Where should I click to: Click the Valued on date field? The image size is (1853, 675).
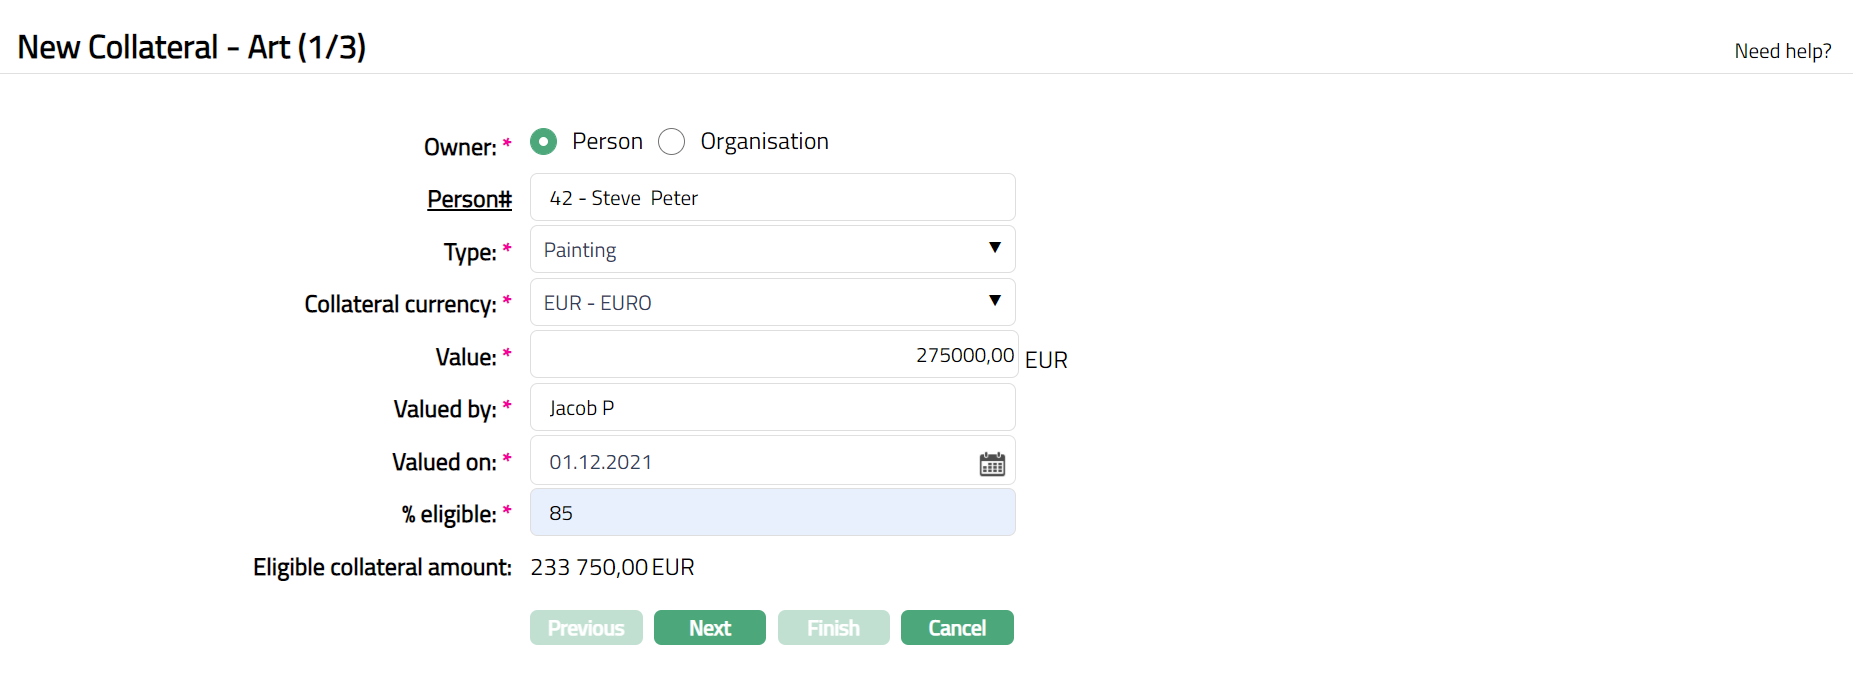750,461
